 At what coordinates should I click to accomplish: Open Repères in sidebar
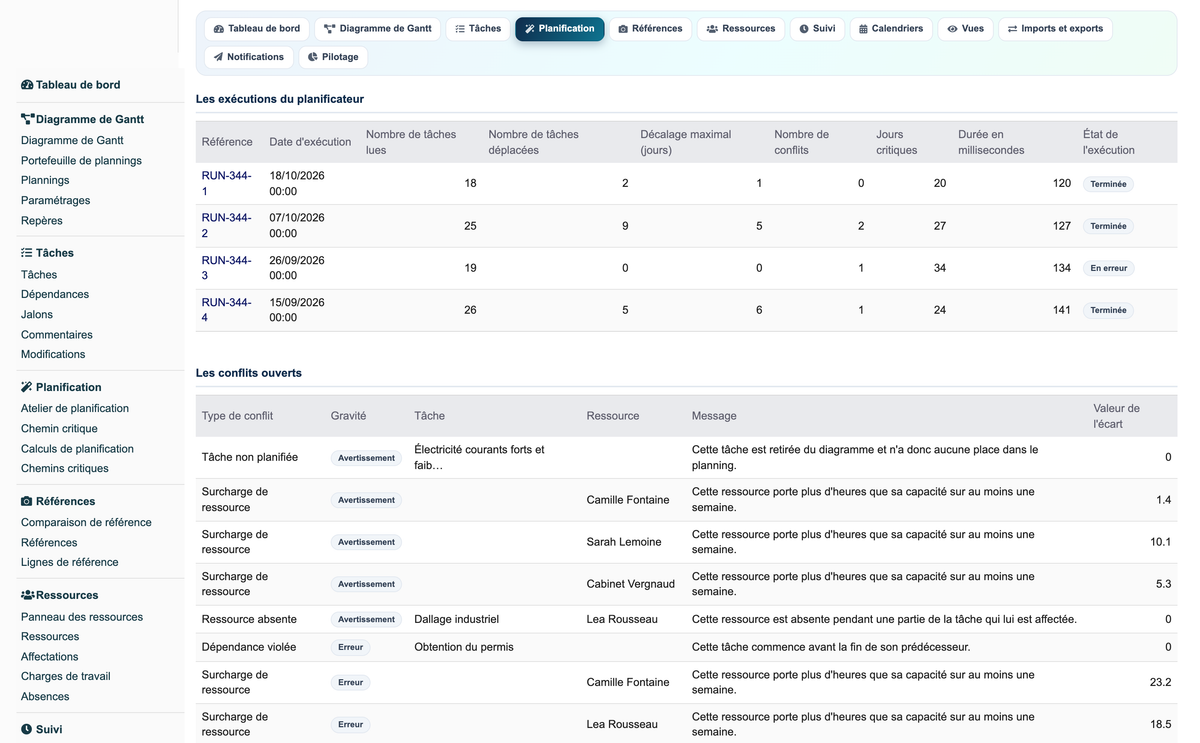click(x=42, y=220)
